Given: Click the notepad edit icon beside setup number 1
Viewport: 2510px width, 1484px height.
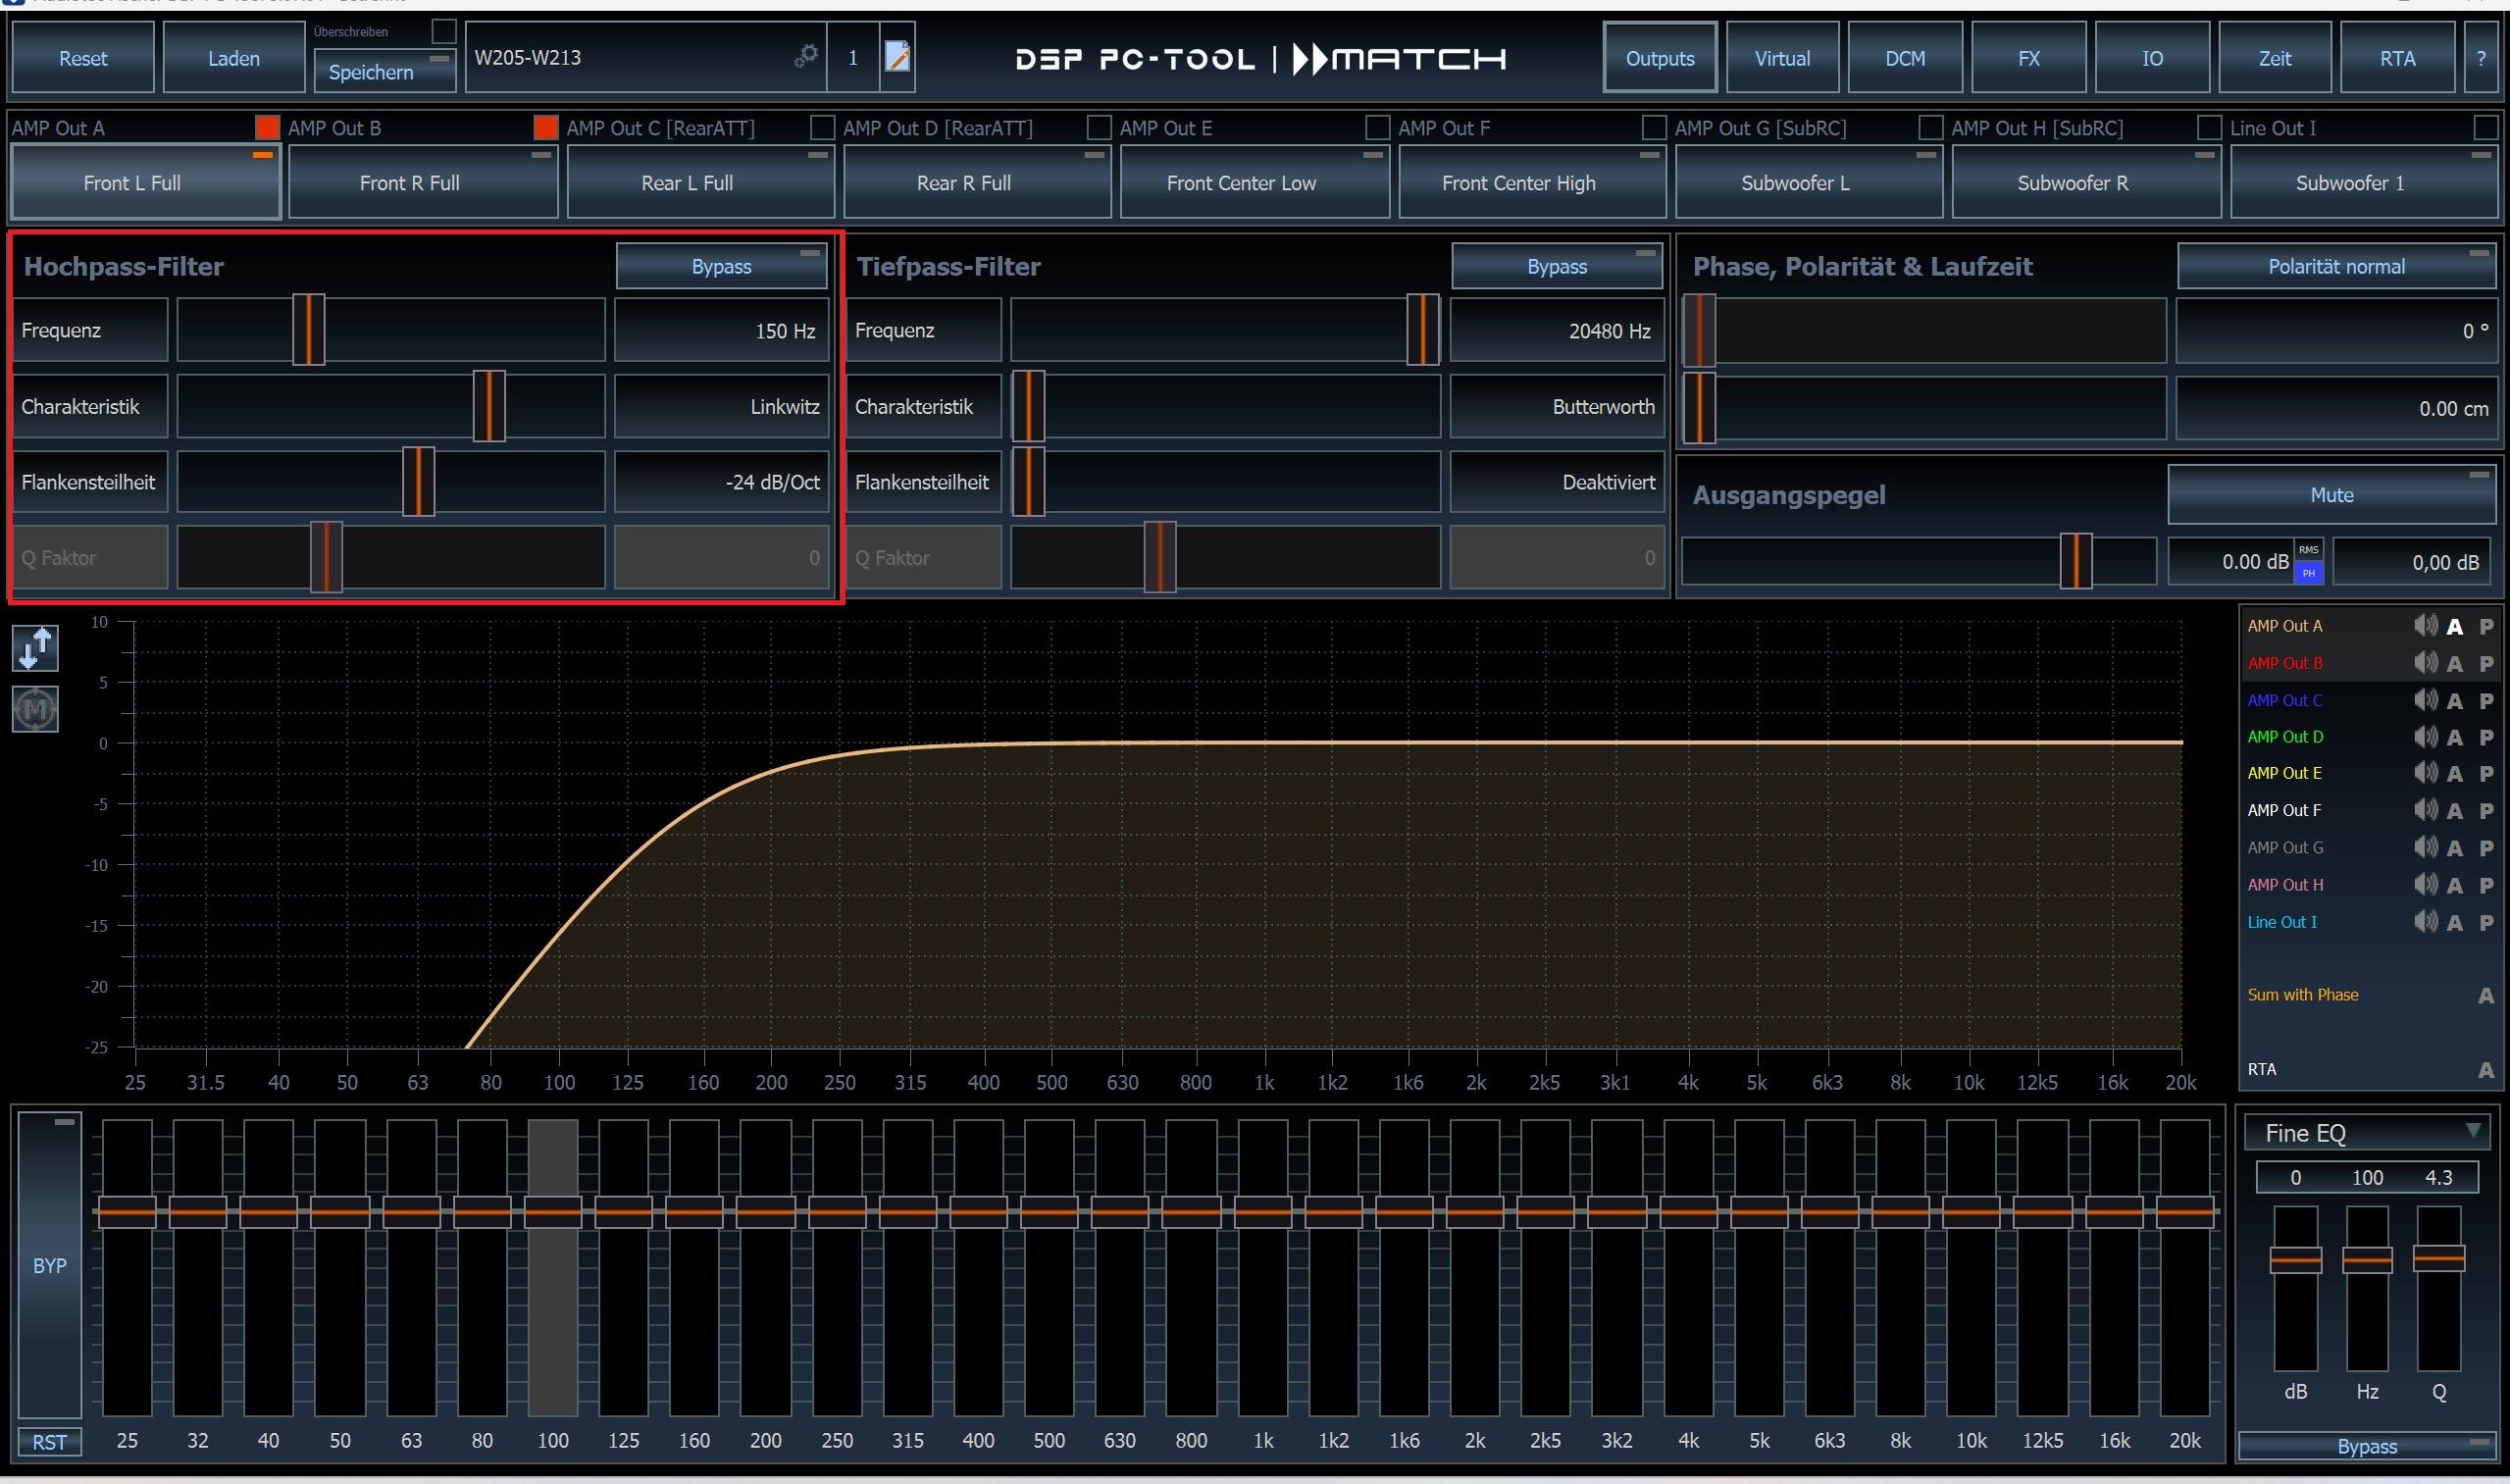Looking at the screenshot, I should tap(897, 57).
